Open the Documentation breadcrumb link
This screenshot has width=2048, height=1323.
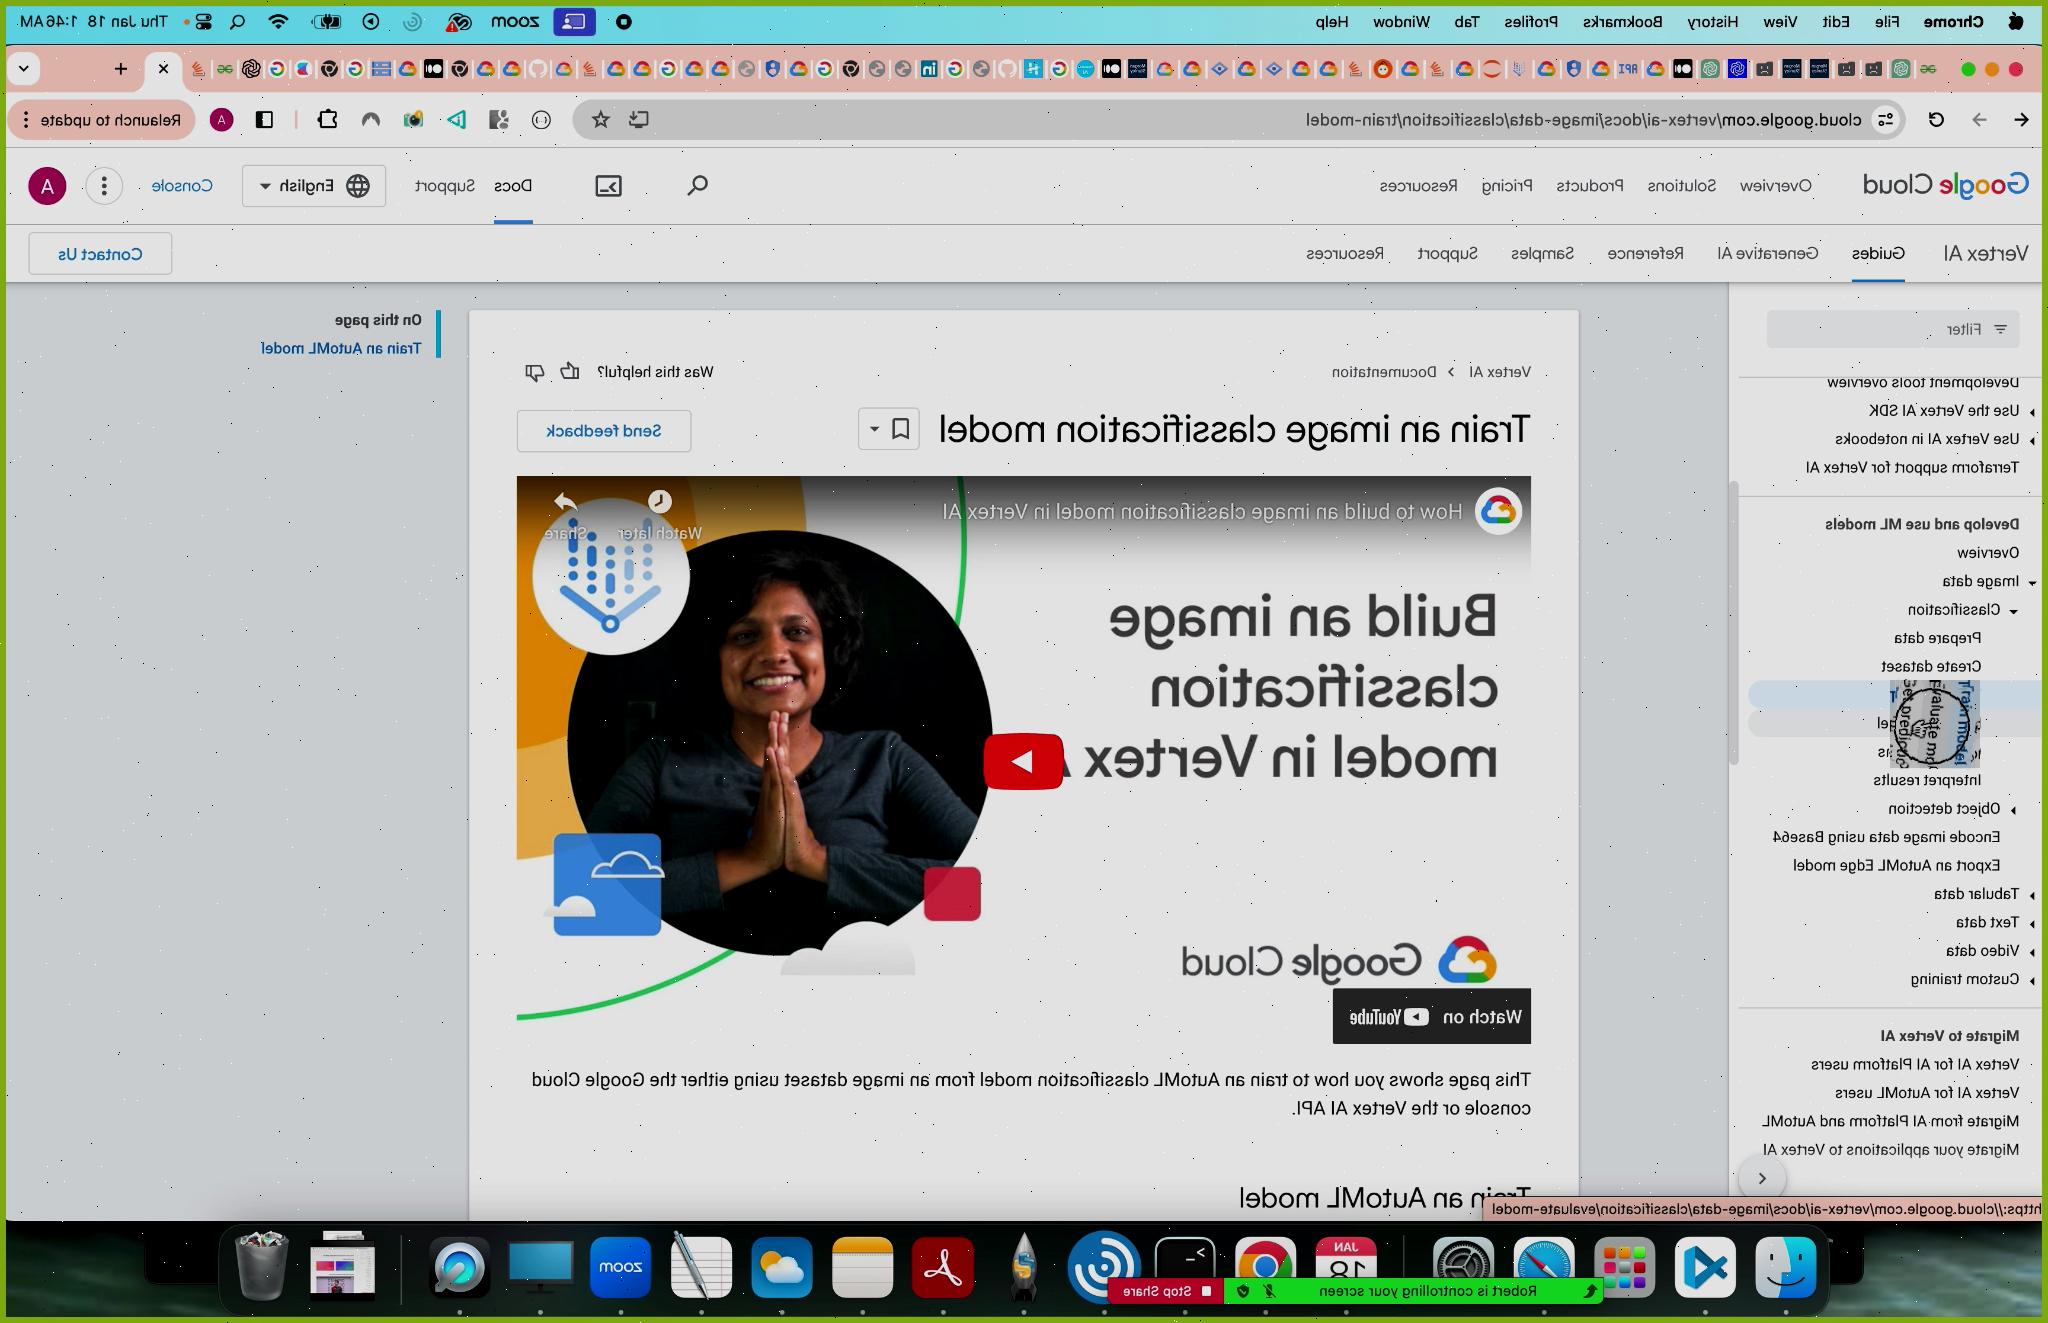pos(1384,372)
